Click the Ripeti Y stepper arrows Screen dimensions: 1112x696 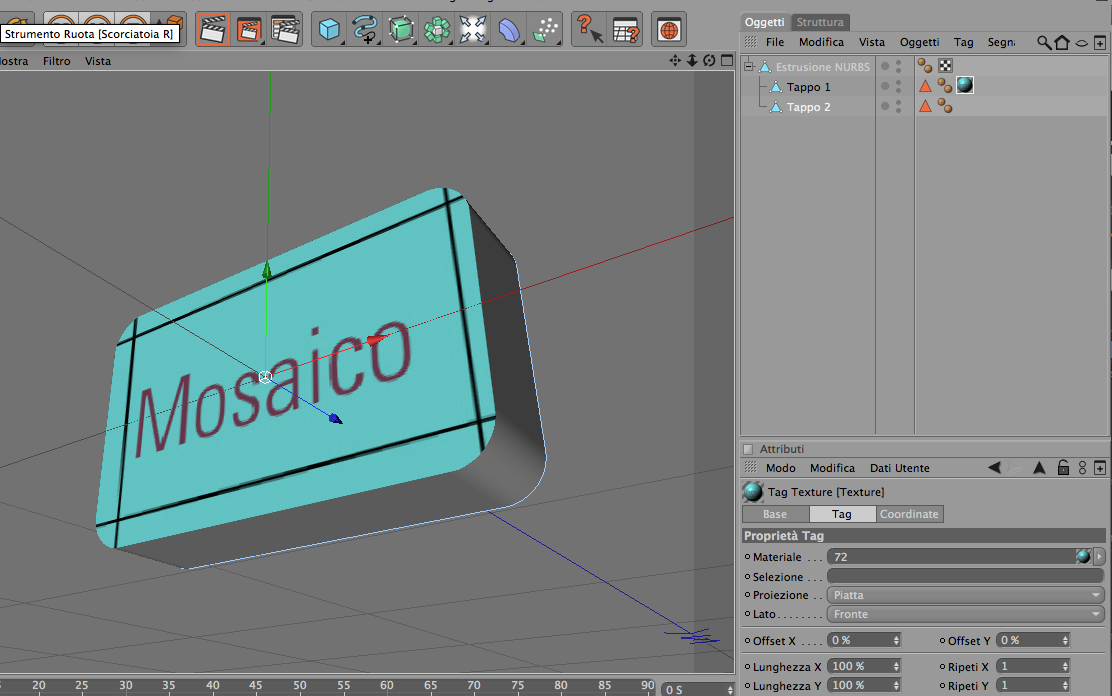[x=1065, y=685]
